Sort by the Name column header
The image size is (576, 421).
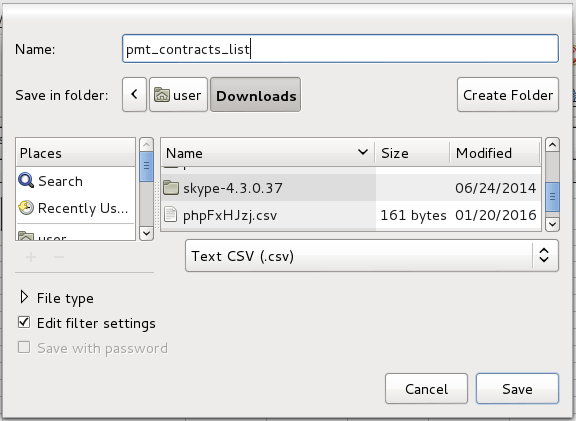point(268,153)
